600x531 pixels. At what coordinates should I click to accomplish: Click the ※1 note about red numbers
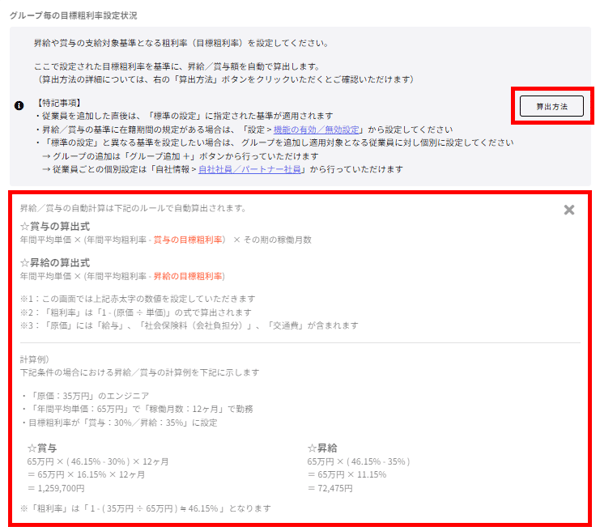(140, 299)
